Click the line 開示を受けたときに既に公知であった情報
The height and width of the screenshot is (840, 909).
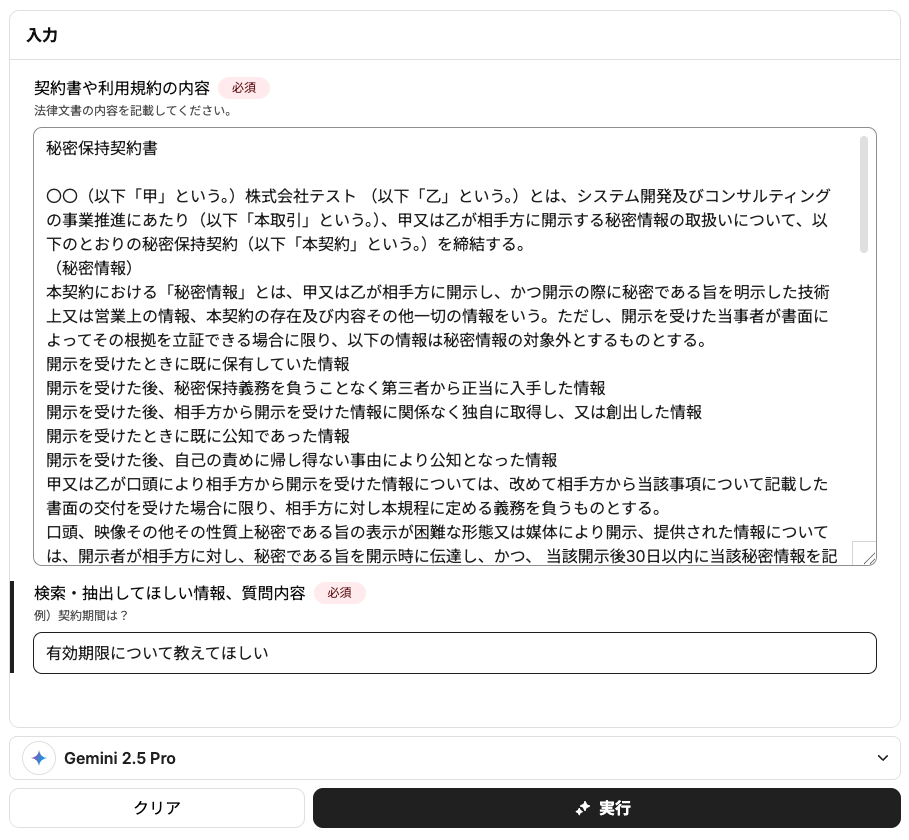click(198, 436)
